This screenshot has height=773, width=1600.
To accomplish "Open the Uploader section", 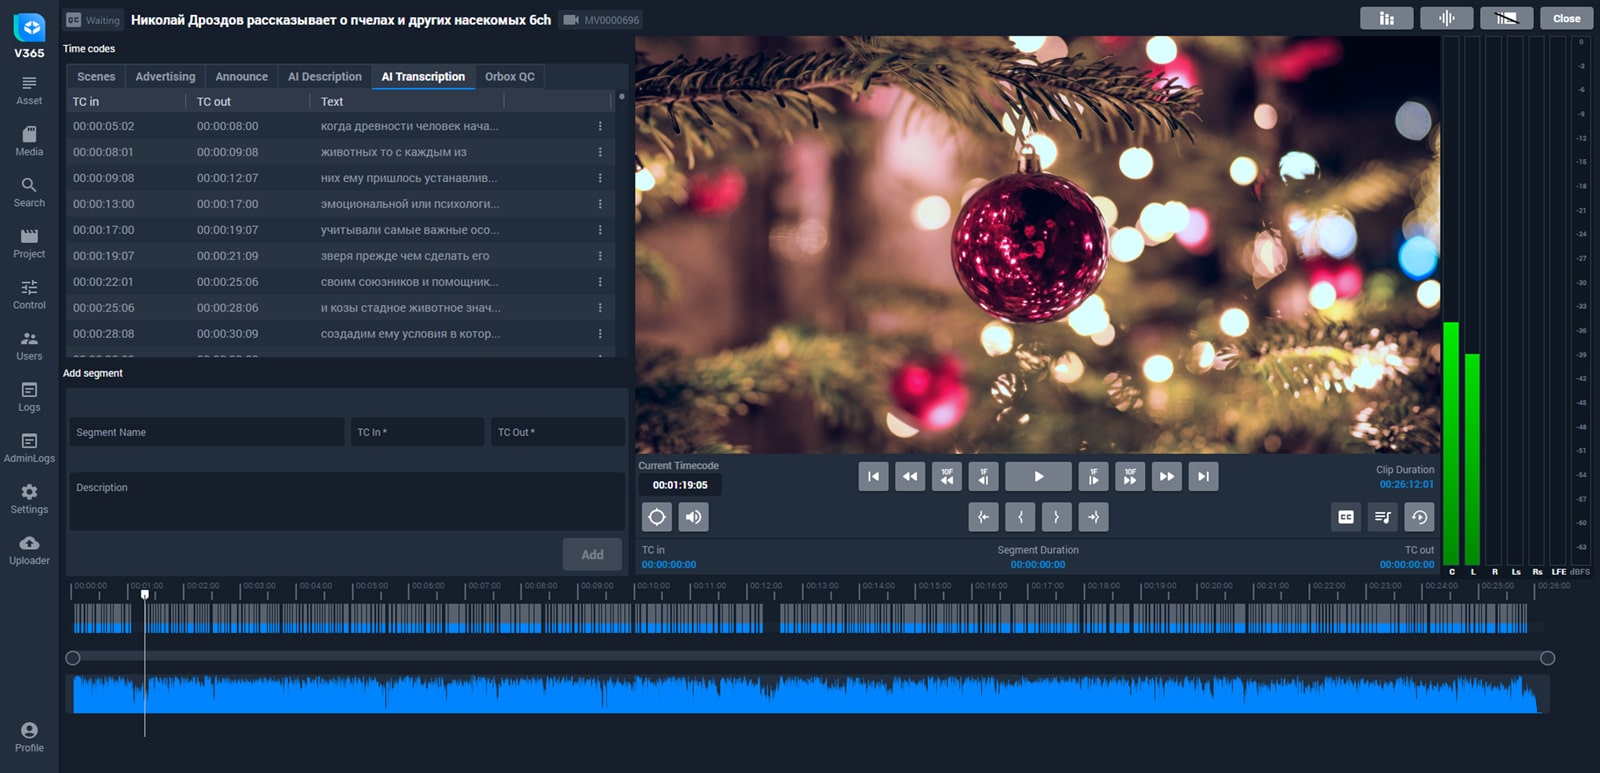I will pos(29,550).
